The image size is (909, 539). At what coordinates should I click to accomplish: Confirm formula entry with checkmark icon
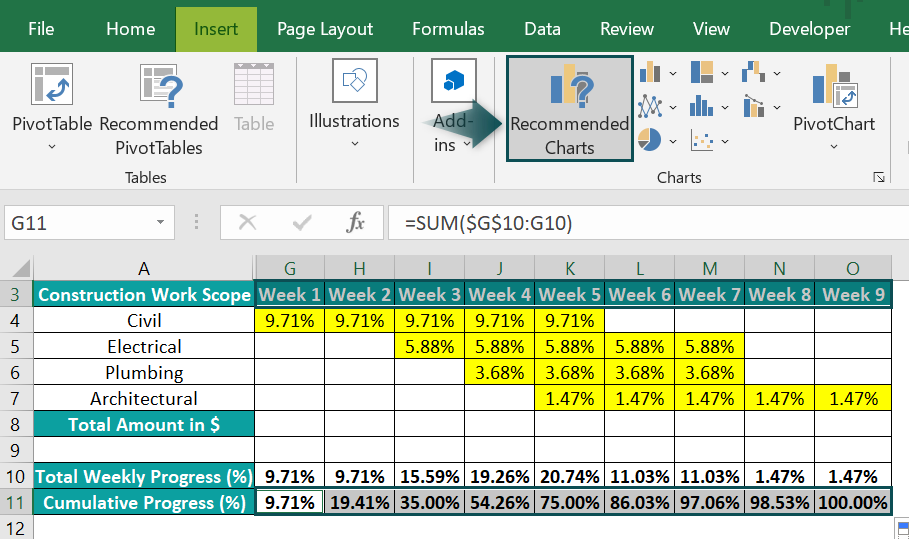point(301,223)
